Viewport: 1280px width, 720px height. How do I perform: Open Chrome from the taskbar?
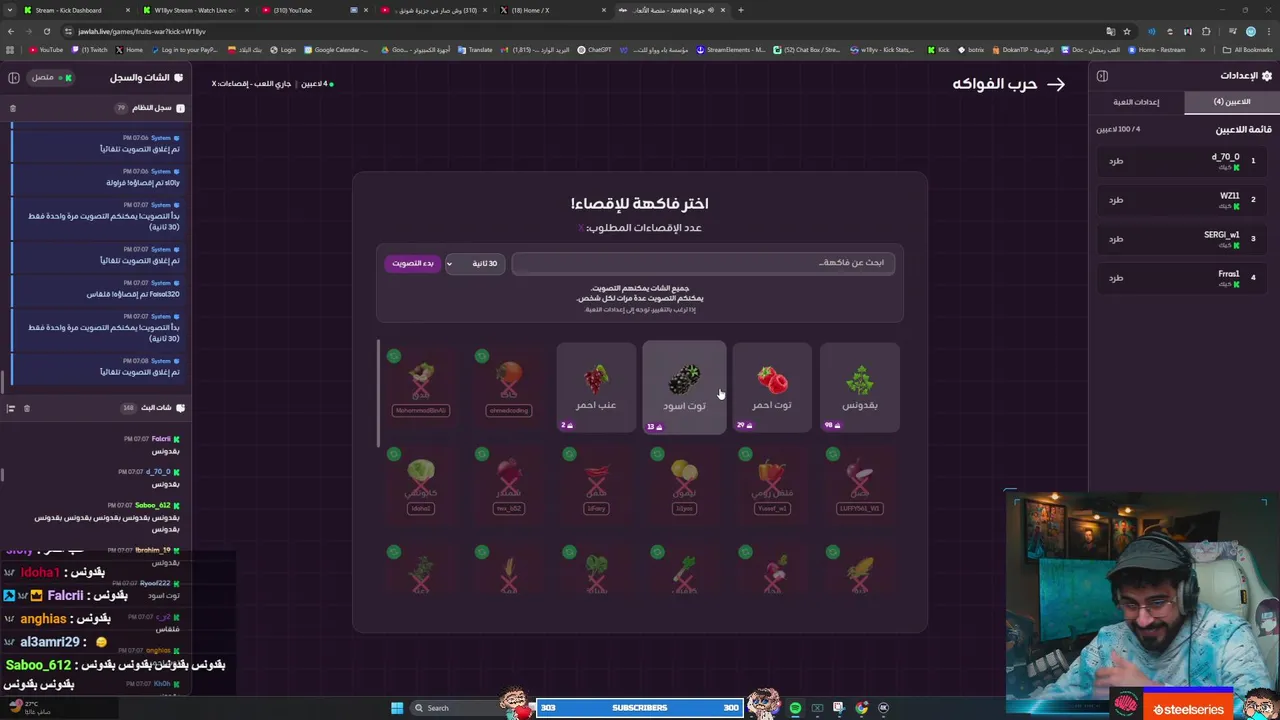point(861,708)
